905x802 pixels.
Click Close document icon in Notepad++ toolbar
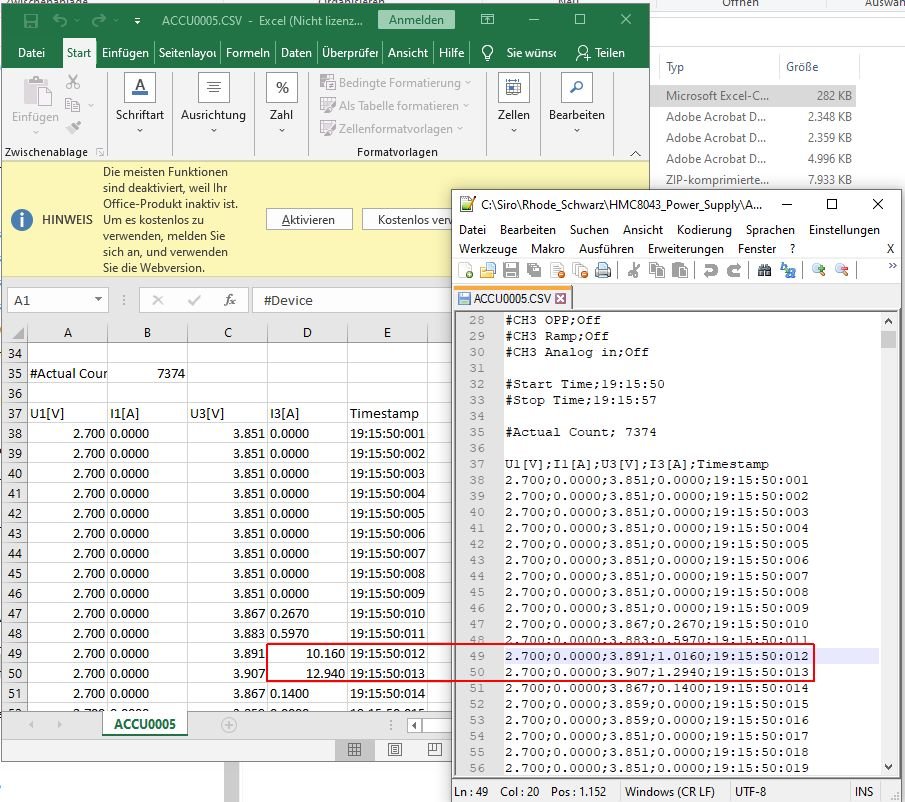[558, 270]
